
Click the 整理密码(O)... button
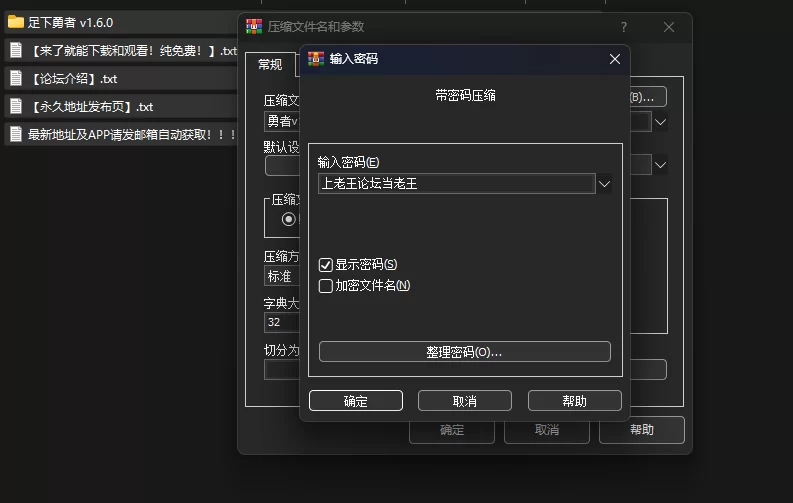point(464,352)
